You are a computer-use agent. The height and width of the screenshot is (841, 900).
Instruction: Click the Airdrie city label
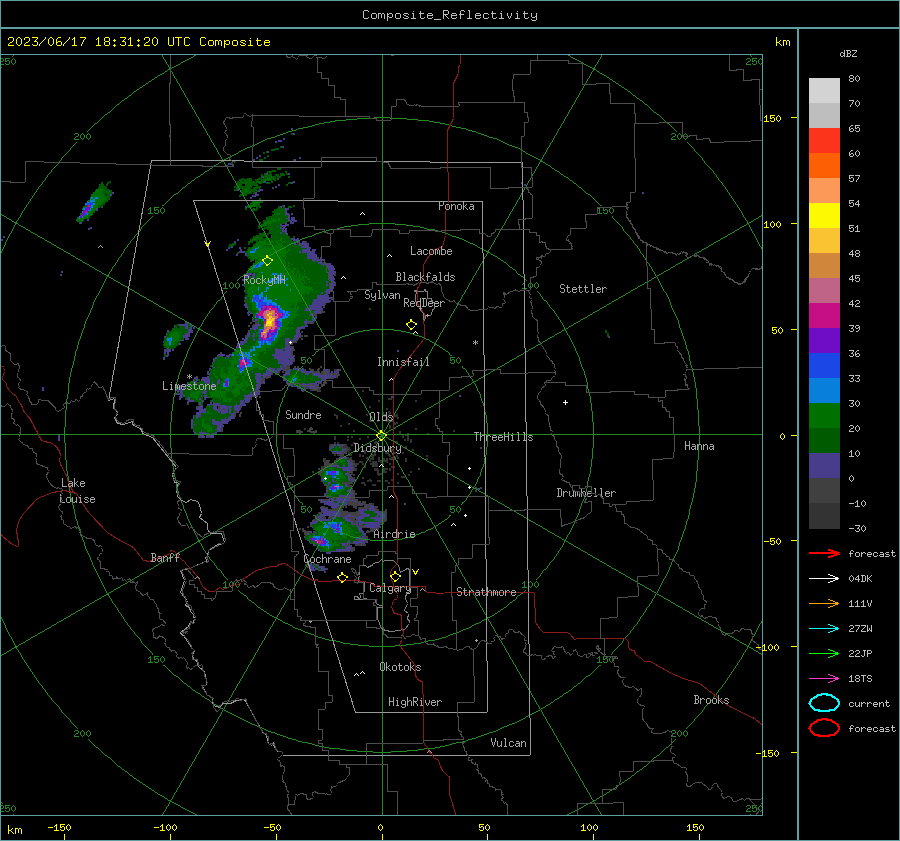pyautogui.click(x=394, y=534)
